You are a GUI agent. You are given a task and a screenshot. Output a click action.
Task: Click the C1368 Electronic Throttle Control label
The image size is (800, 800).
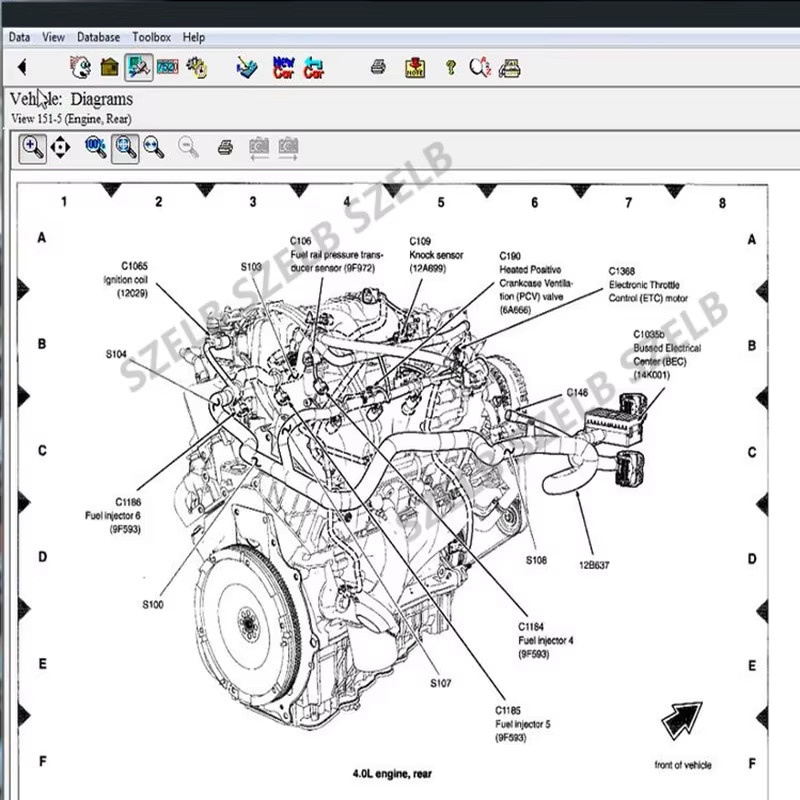tap(648, 285)
